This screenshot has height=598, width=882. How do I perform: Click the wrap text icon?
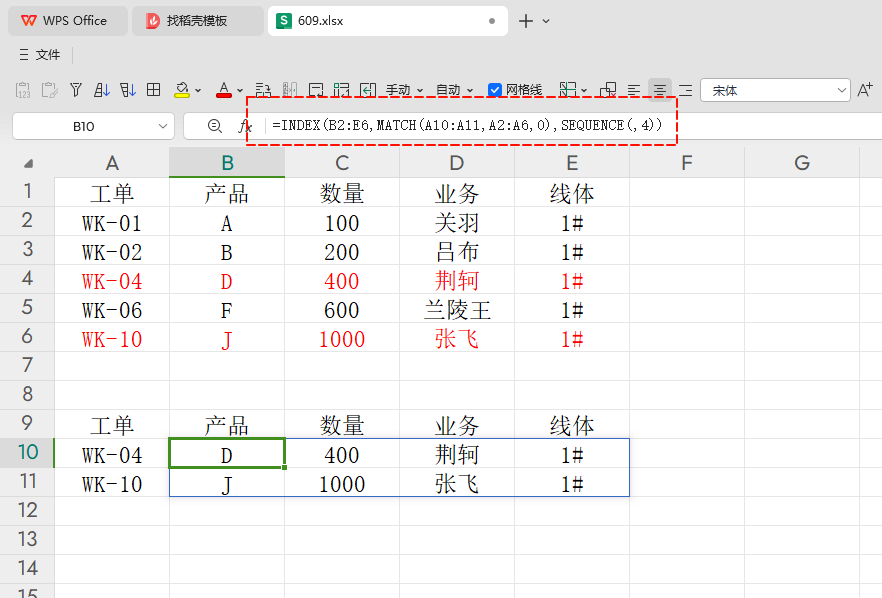coord(263,90)
